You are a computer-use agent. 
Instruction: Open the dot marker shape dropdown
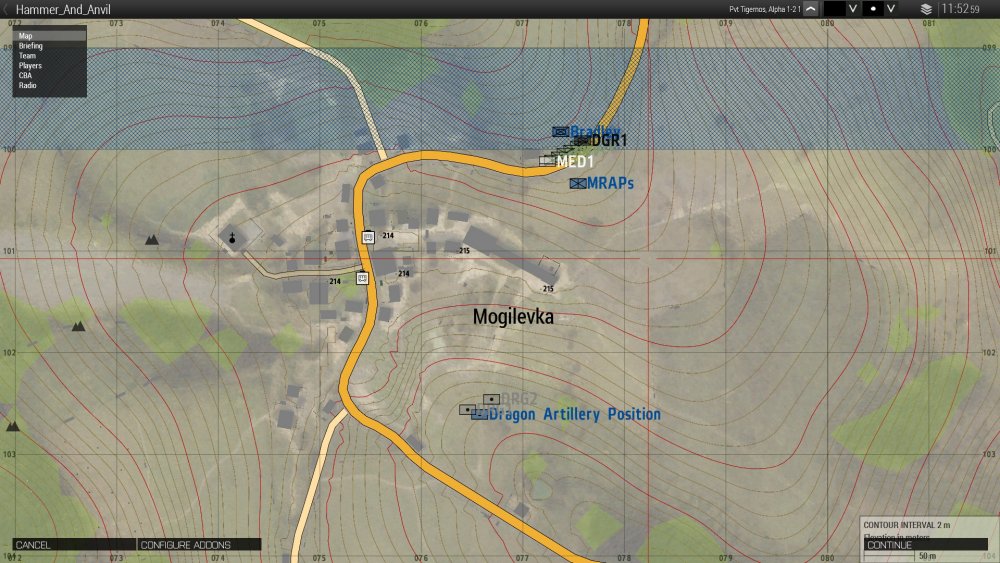tap(890, 9)
